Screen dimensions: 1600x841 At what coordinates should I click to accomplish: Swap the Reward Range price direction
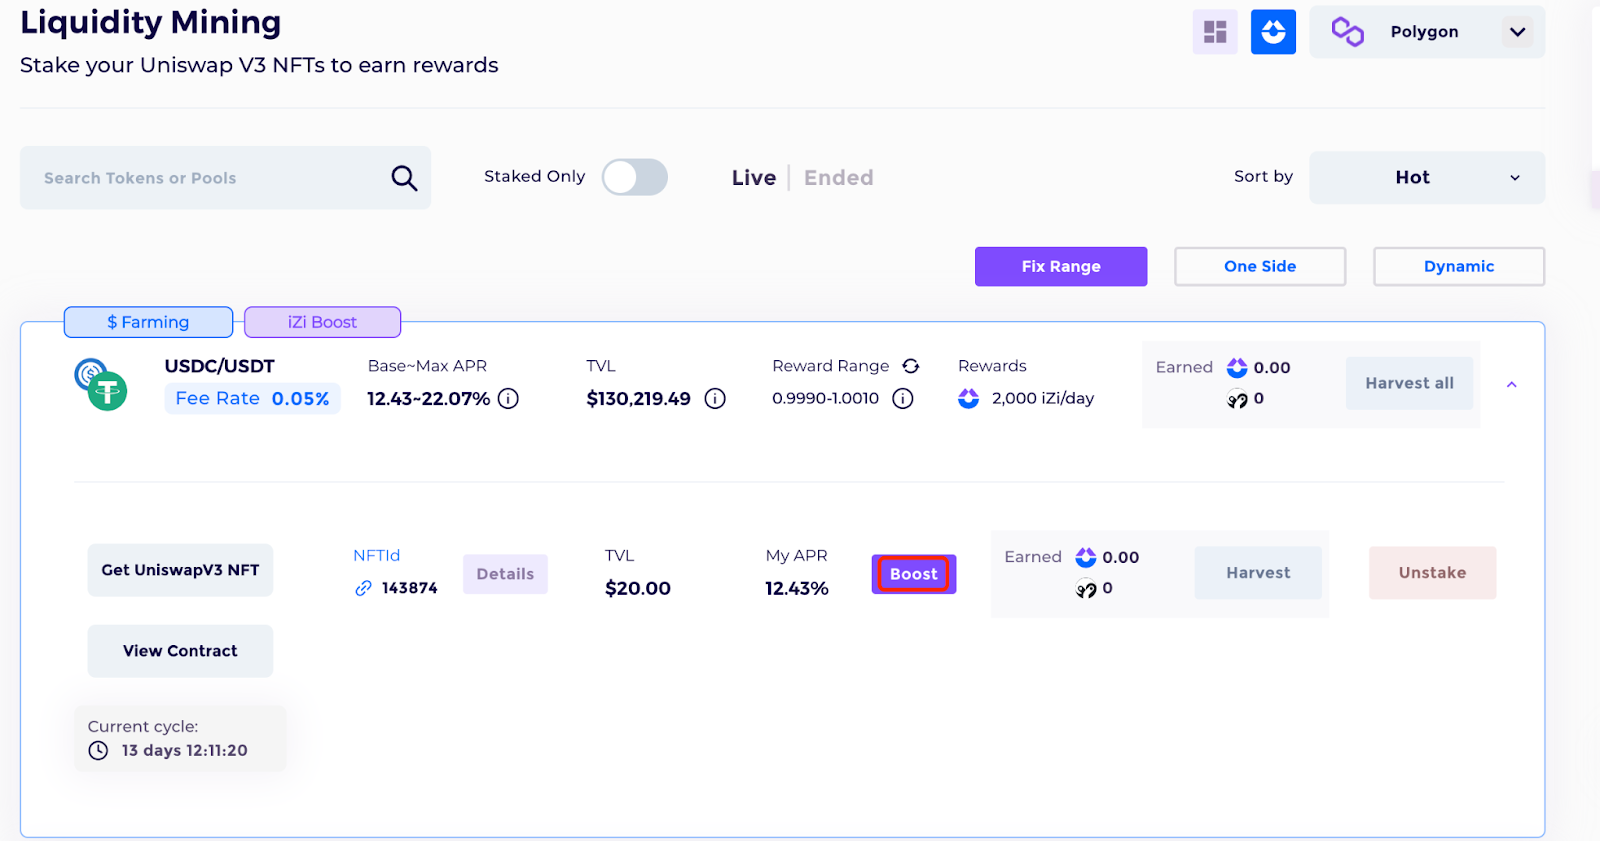point(911,366)
